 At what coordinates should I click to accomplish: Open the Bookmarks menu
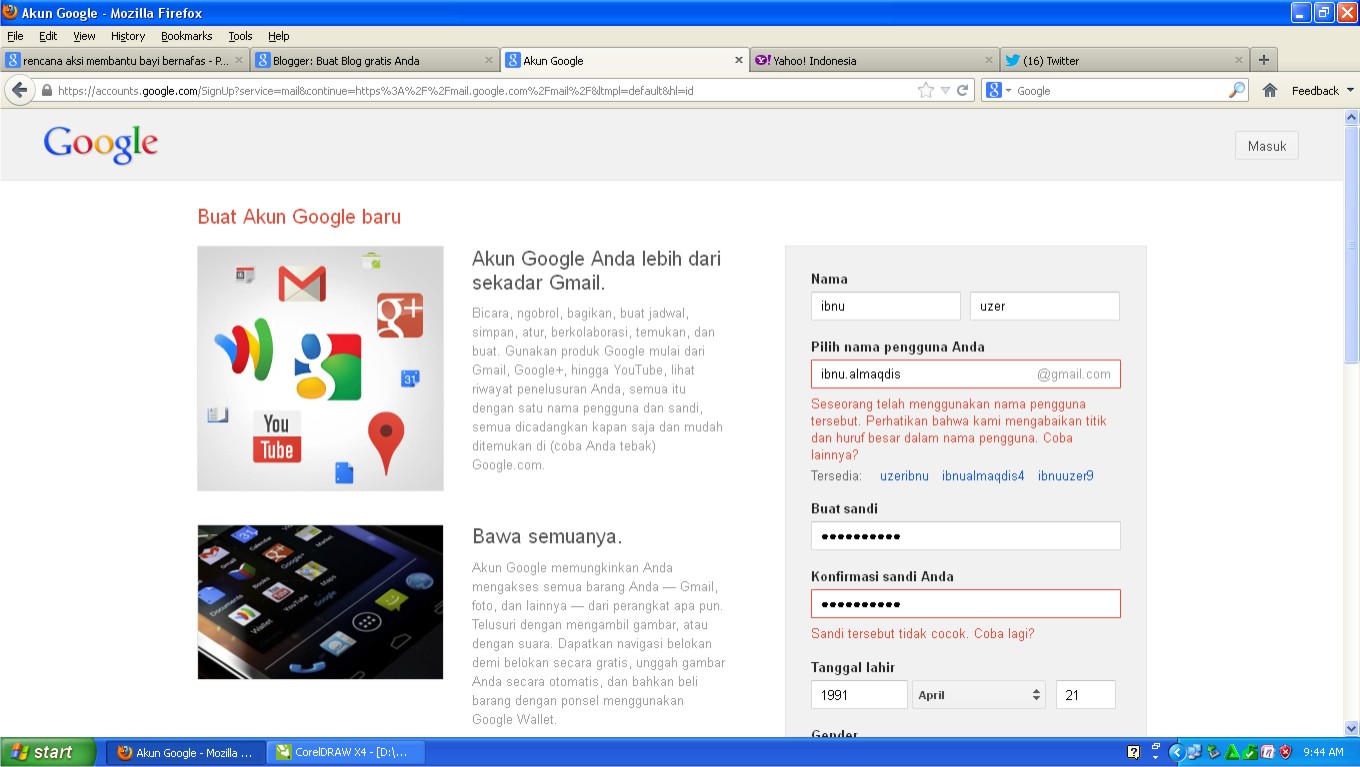tap(186, 36)
